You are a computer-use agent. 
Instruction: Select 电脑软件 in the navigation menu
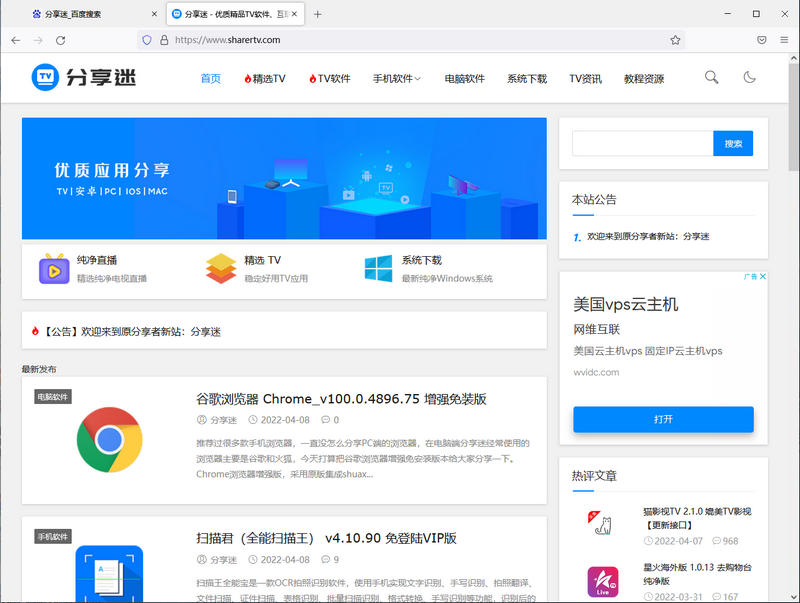464,77
